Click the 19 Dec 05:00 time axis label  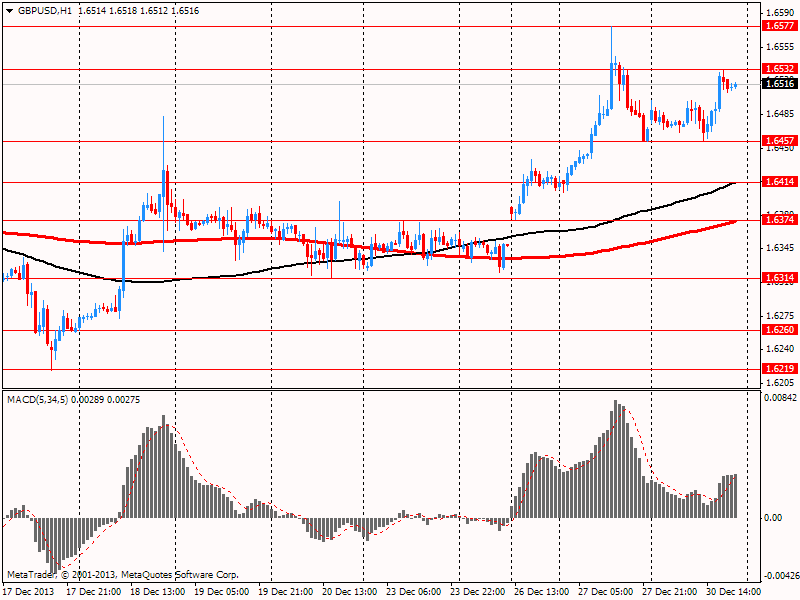click(x=222, y=592)
